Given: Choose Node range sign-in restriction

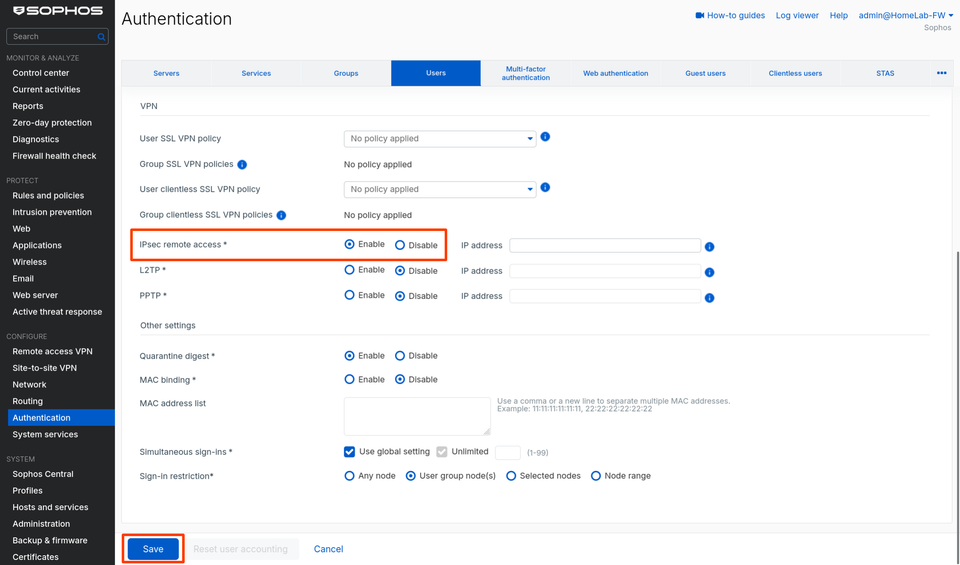Looking at the screenshot, I should point(596,476).
